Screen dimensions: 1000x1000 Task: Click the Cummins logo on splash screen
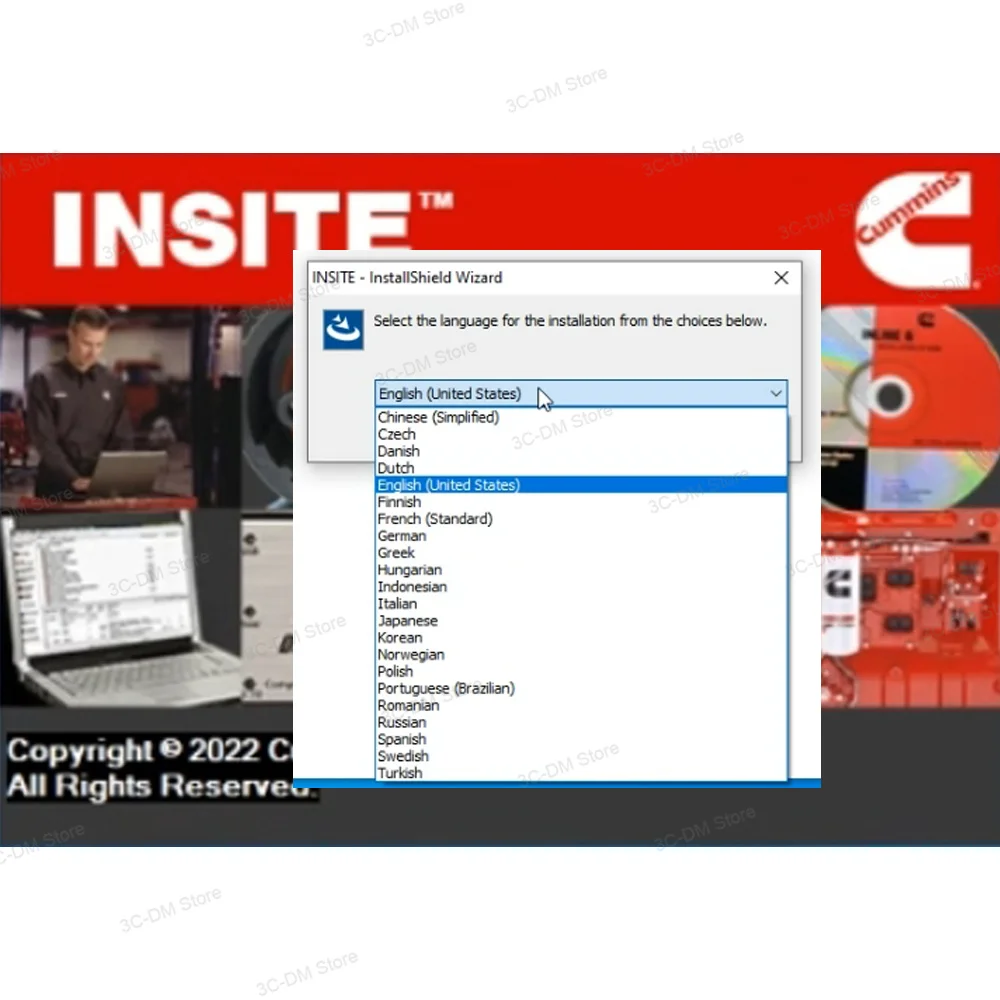tap(913, 230)
